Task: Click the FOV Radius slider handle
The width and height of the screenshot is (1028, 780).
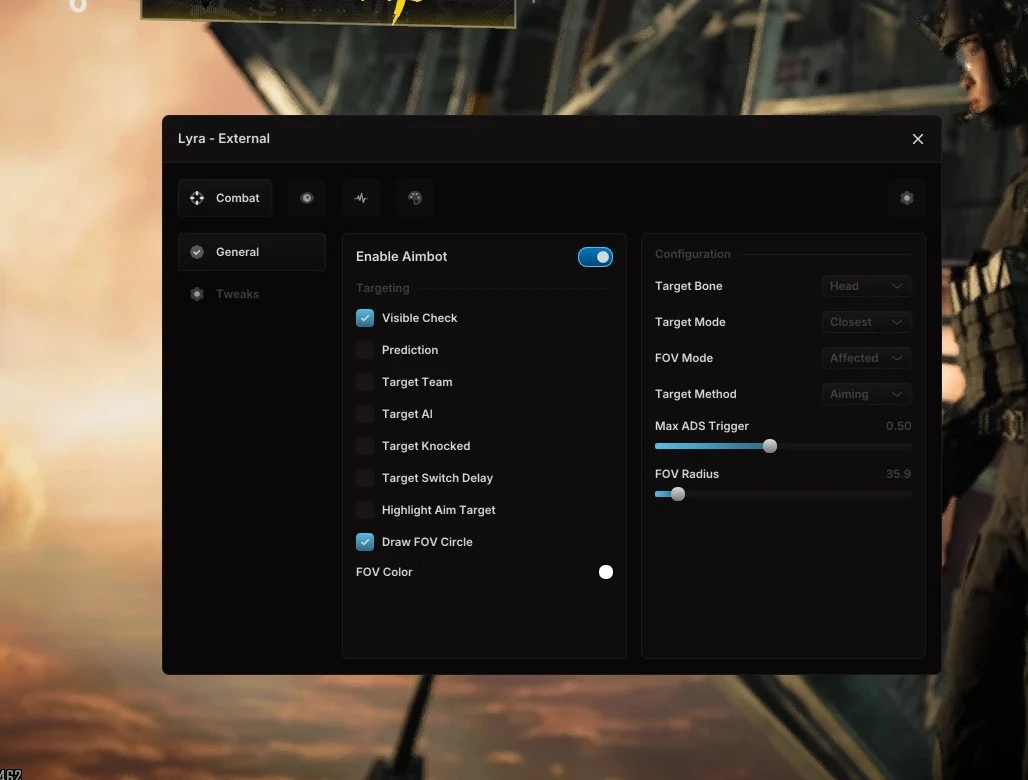Action: click(678, 494)
